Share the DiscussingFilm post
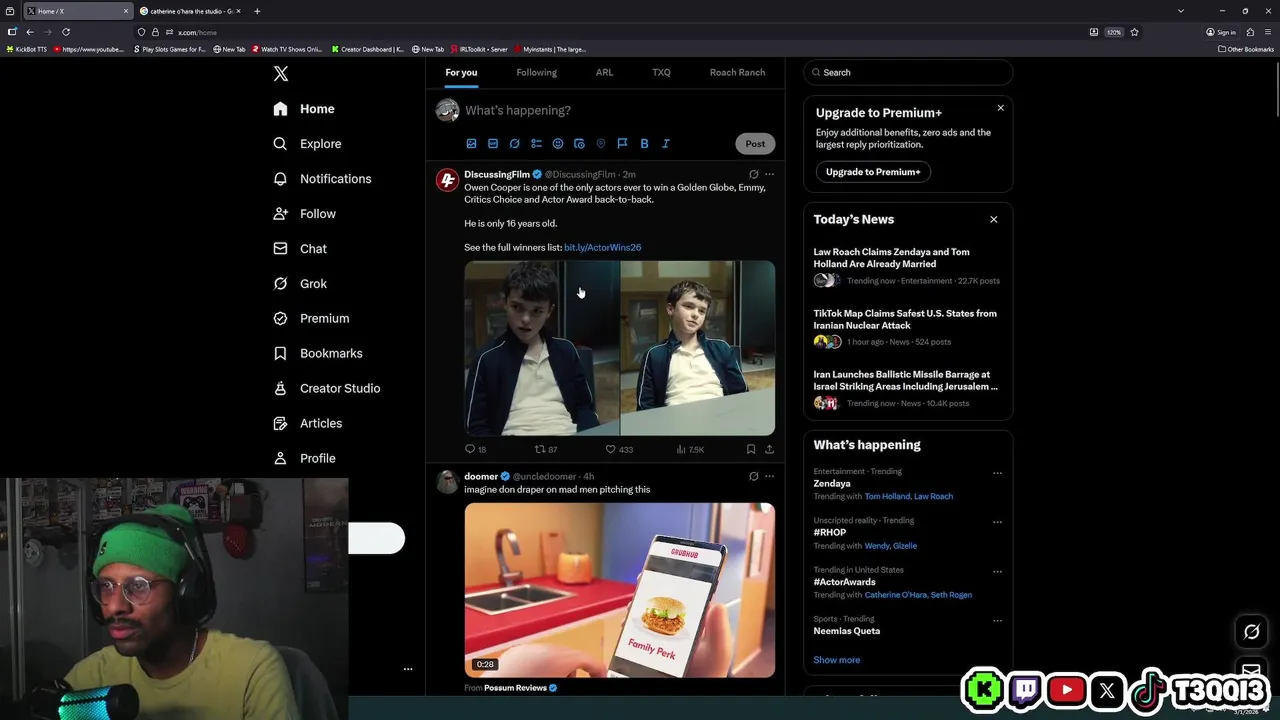1280x720 pixels. 769,449
